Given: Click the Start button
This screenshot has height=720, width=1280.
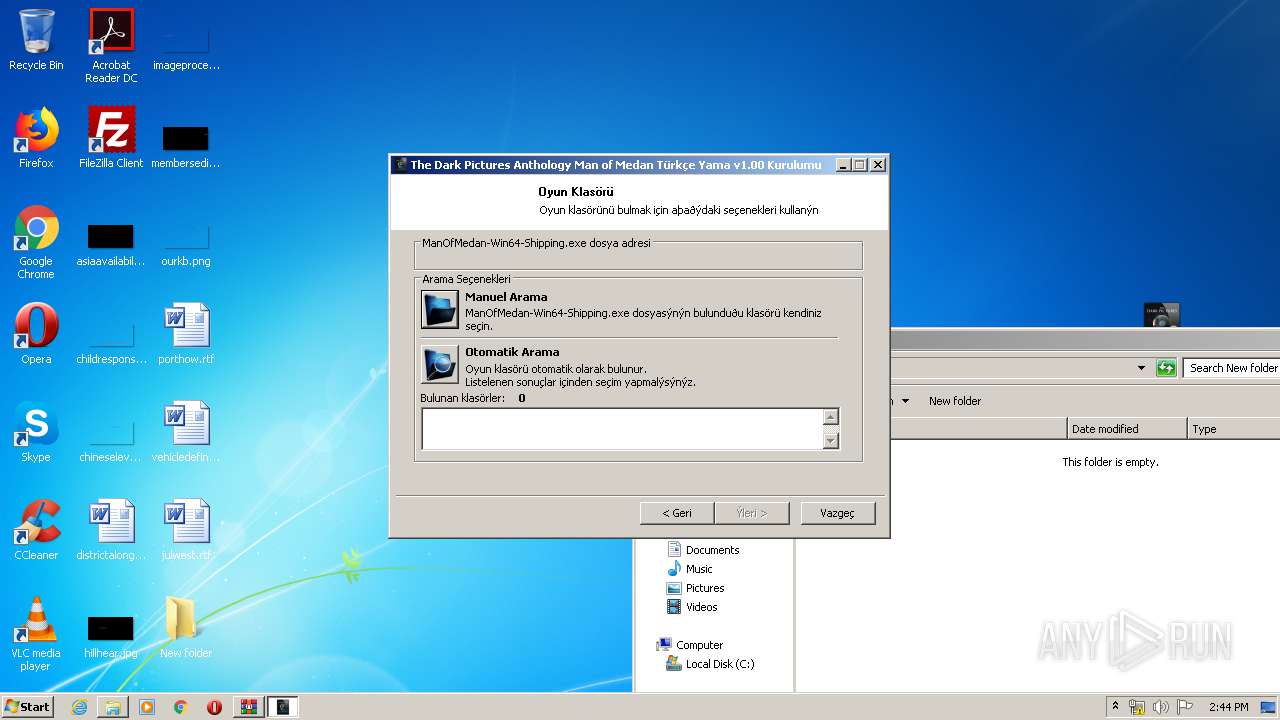Looking at the screenshot, I should click(x=28, y=707).
